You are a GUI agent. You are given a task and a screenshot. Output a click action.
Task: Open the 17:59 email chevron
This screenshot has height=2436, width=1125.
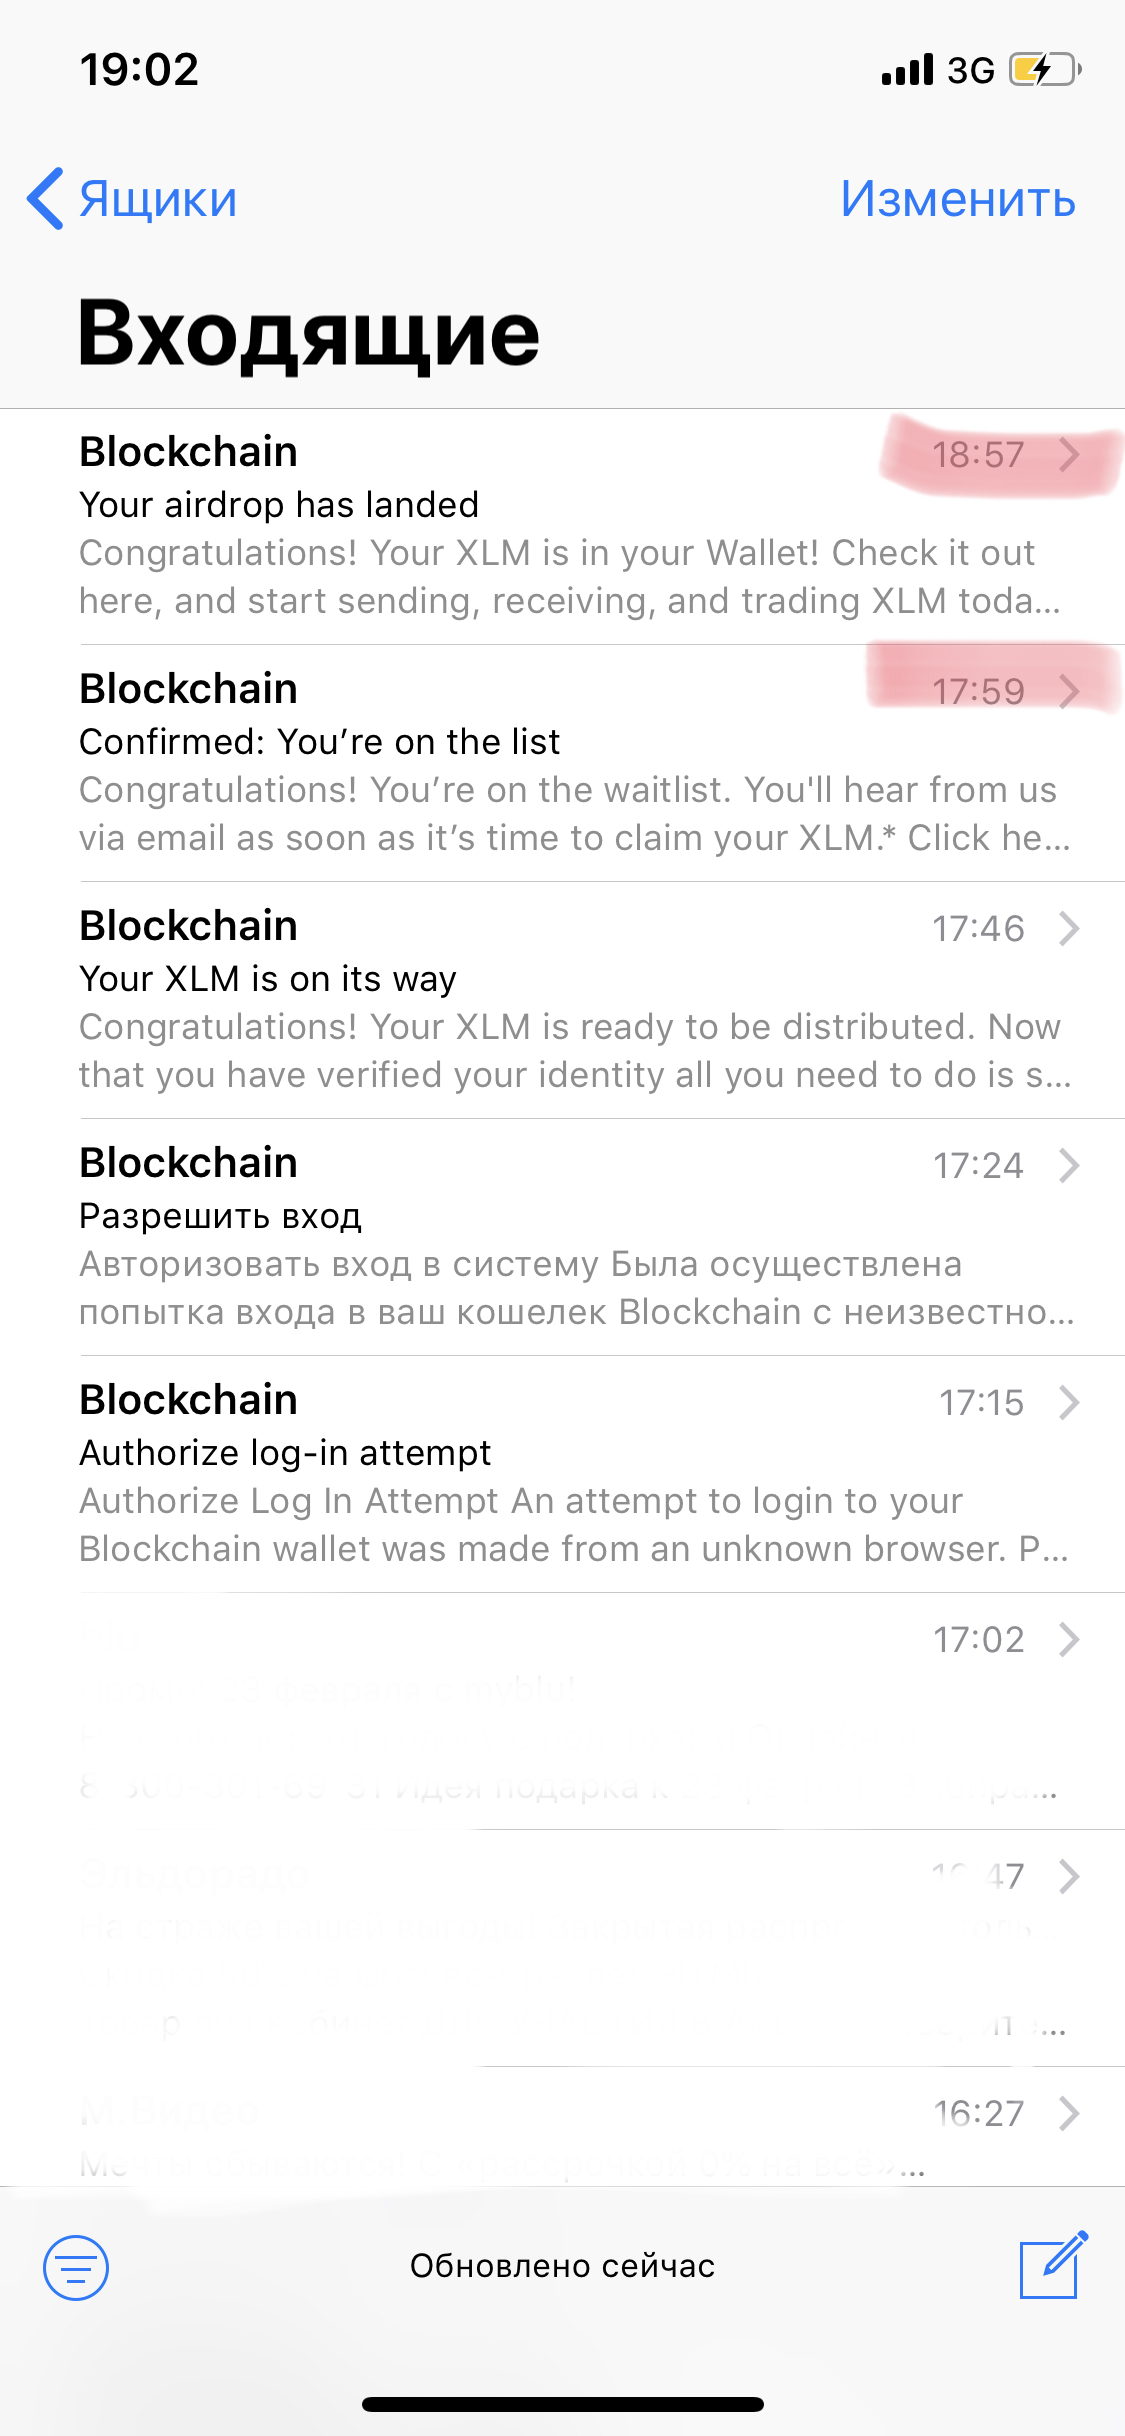(1069, 691)
